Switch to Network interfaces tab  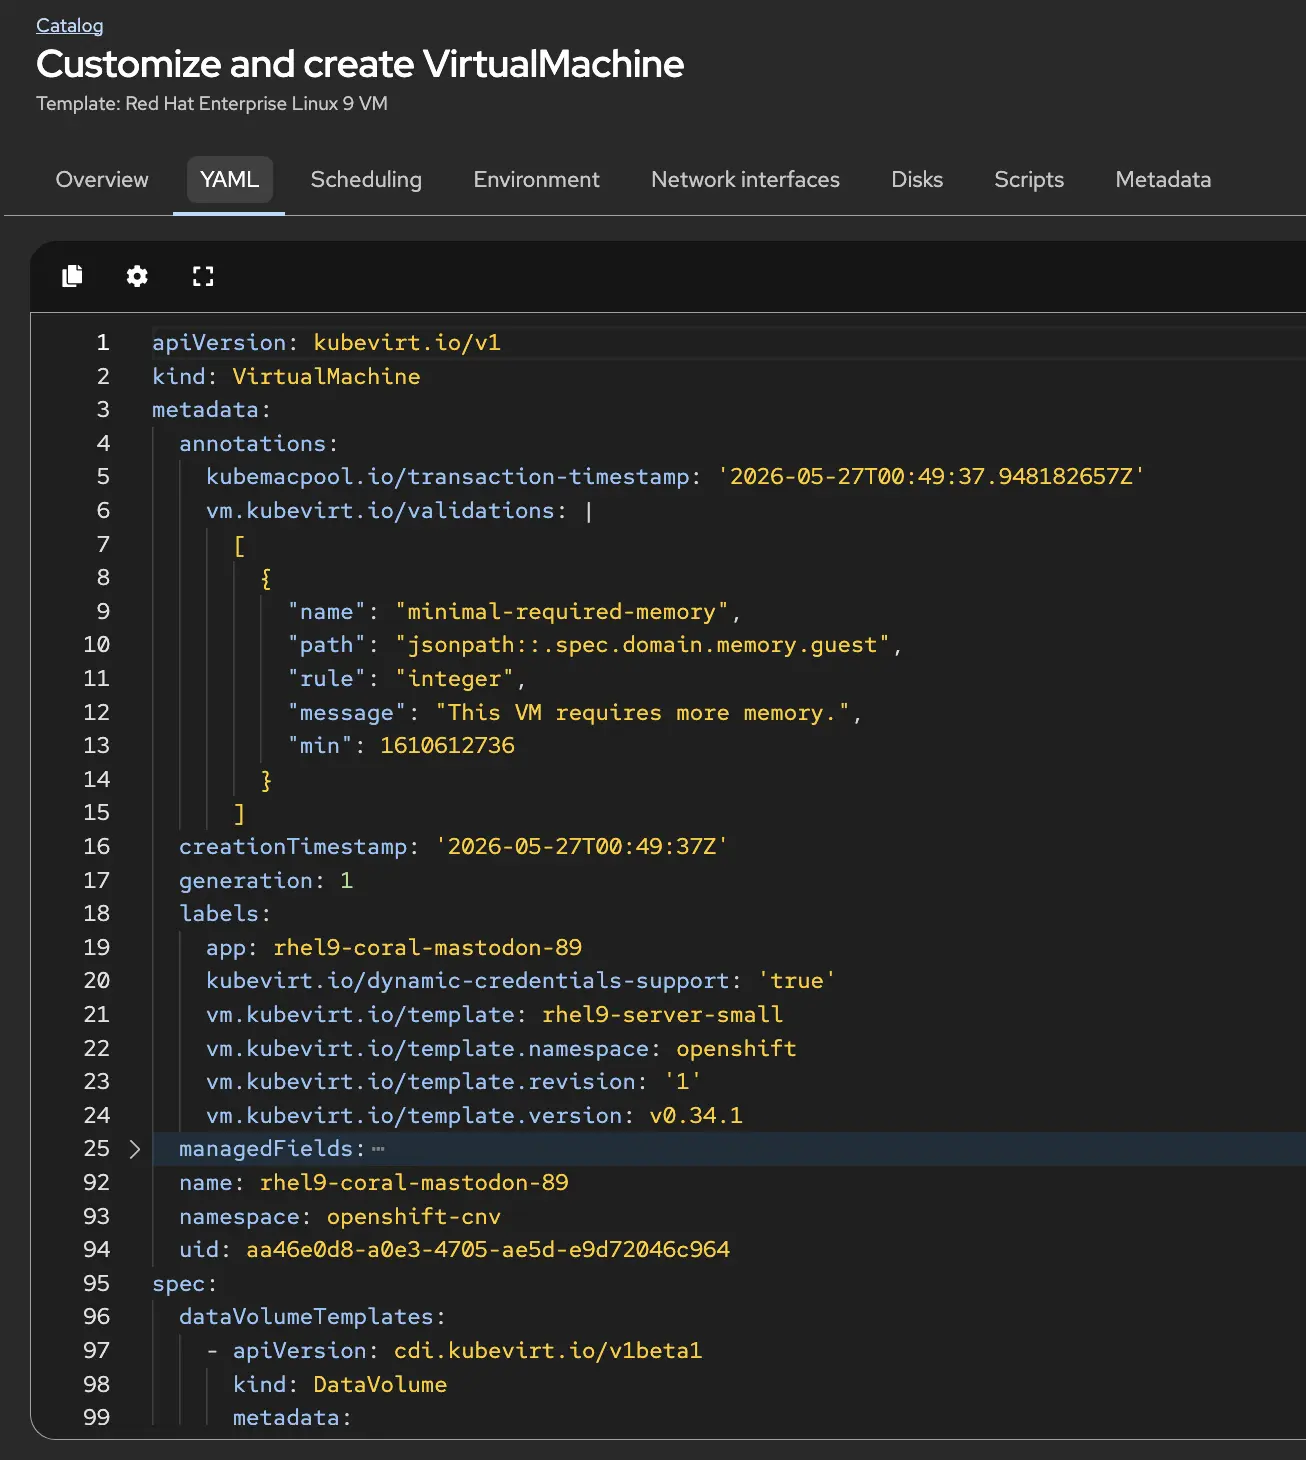point(745,180)
